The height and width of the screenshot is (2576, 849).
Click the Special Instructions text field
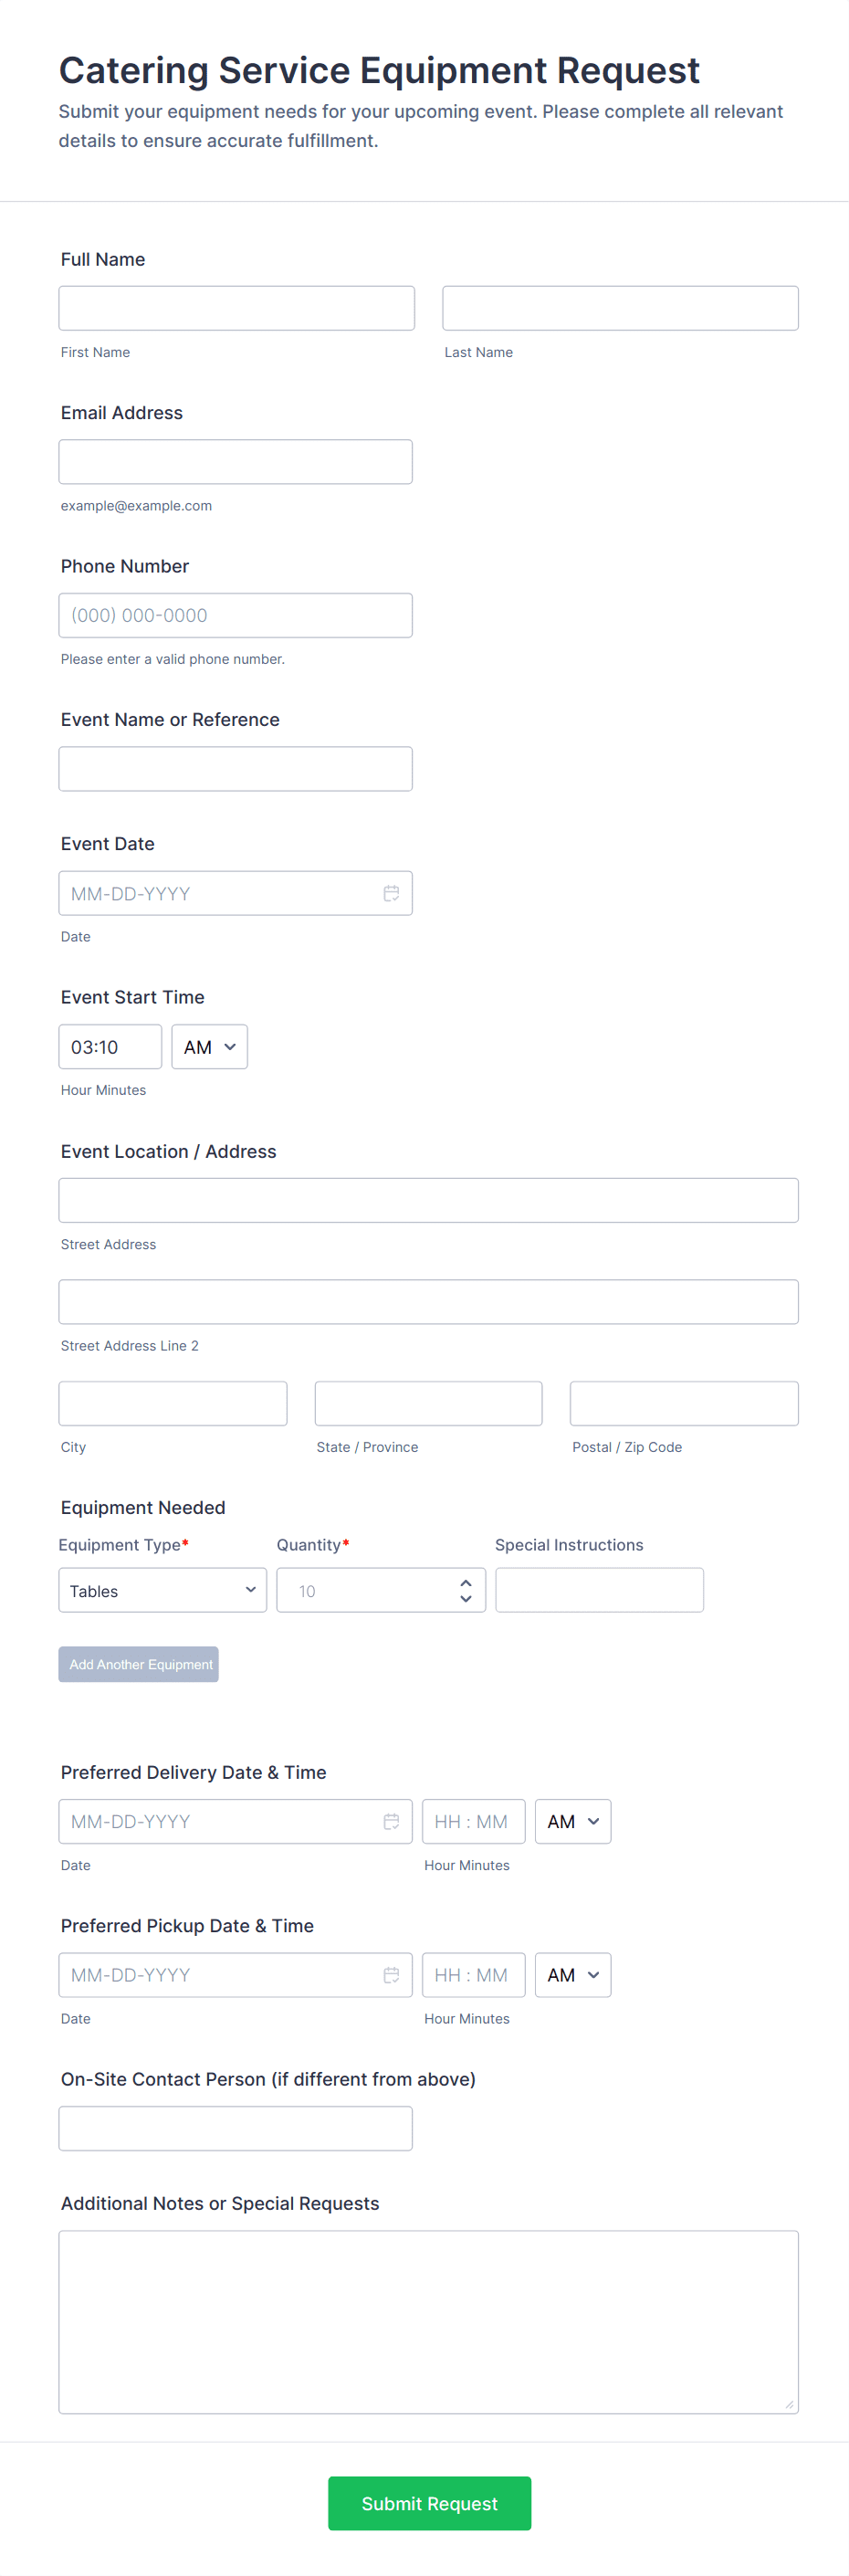tap(599, 1590)
